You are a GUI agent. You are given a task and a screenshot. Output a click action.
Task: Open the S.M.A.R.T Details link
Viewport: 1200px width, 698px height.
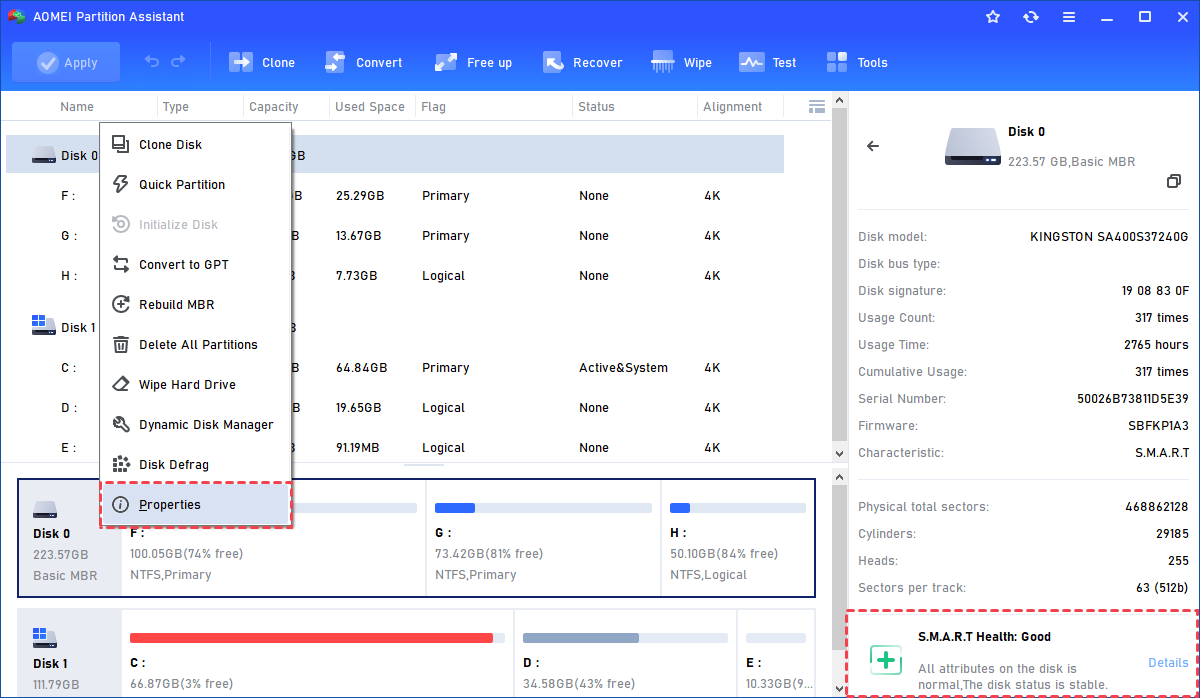(1167, 663)
